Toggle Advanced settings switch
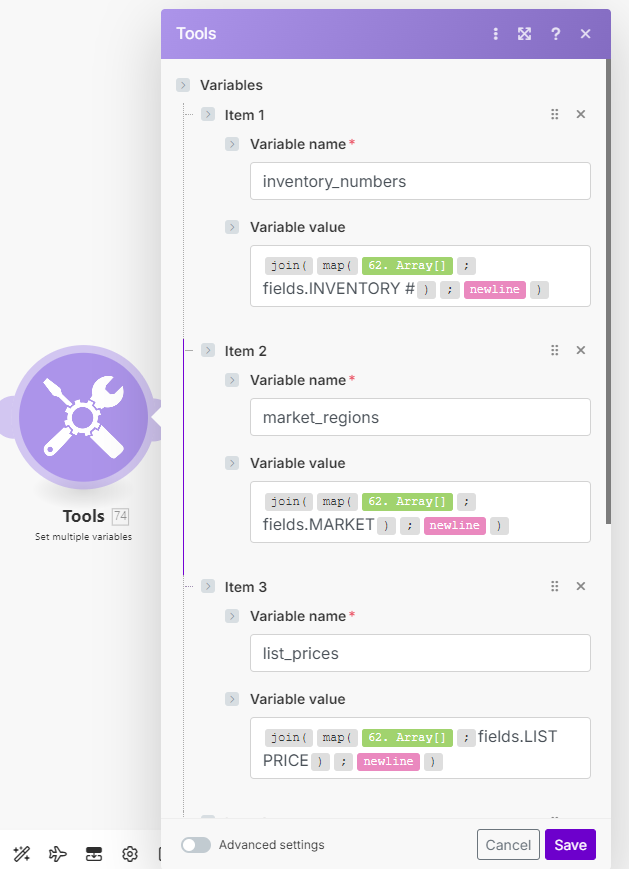Viewport: 629px width, 869px height. (196, 845)
